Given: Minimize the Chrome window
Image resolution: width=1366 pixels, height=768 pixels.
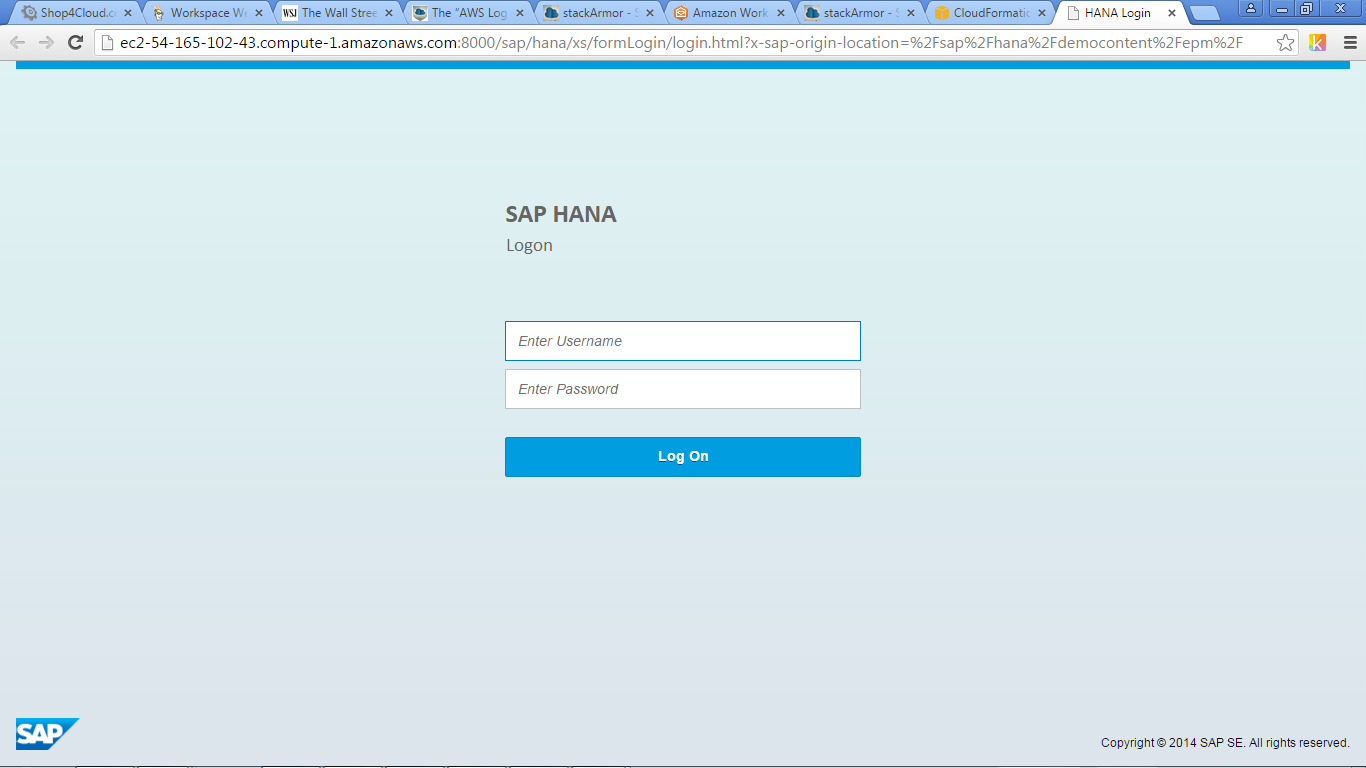Looking at the screenshot, I should pyautogui.click(x=1281, y=8).
